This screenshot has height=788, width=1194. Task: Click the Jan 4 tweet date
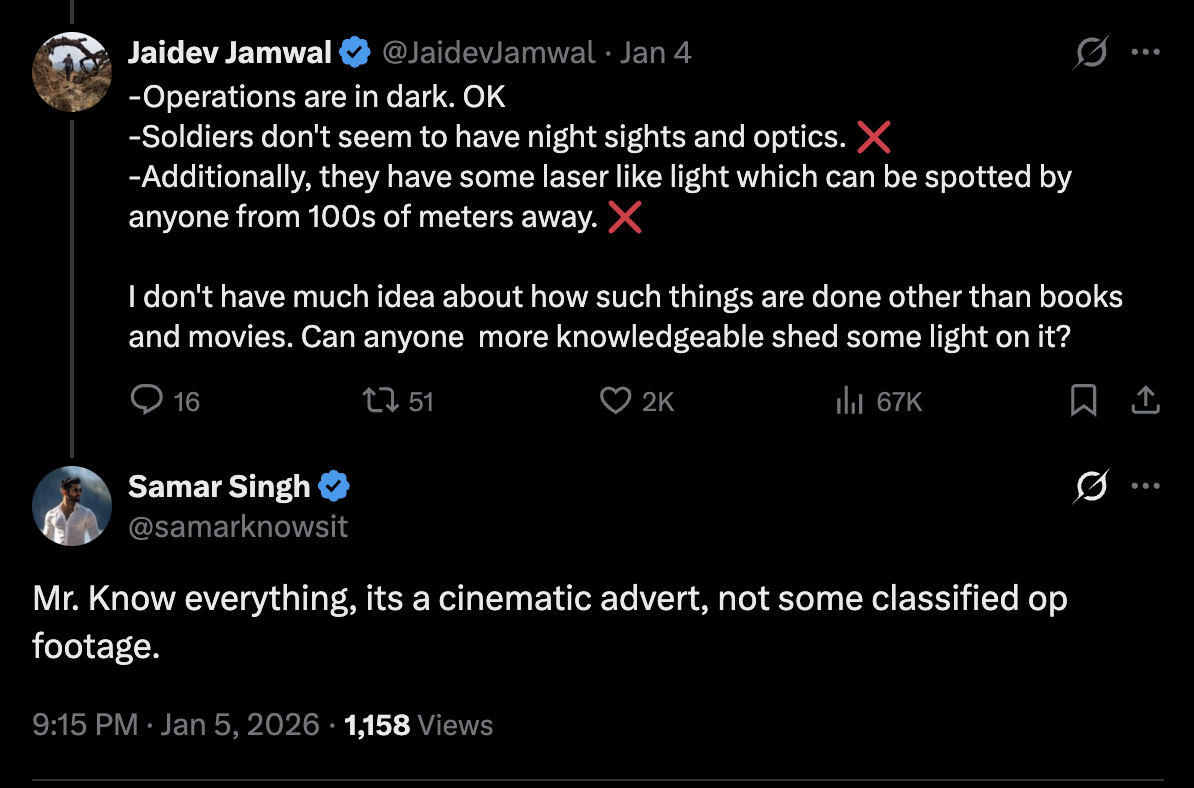[x=655, y=53]
